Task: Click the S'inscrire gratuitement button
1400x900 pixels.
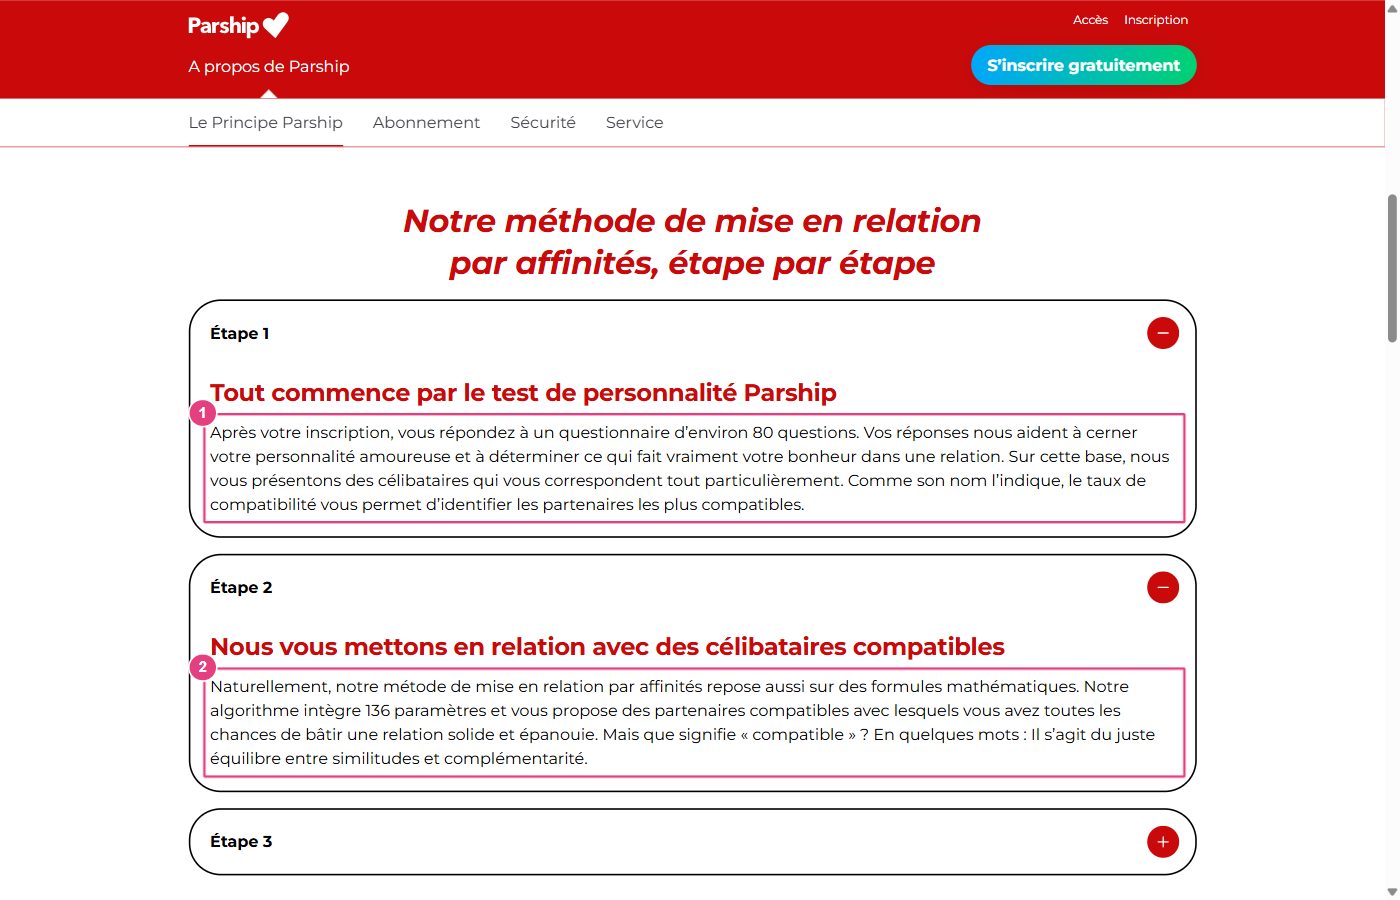Action: pos(1083,65)
